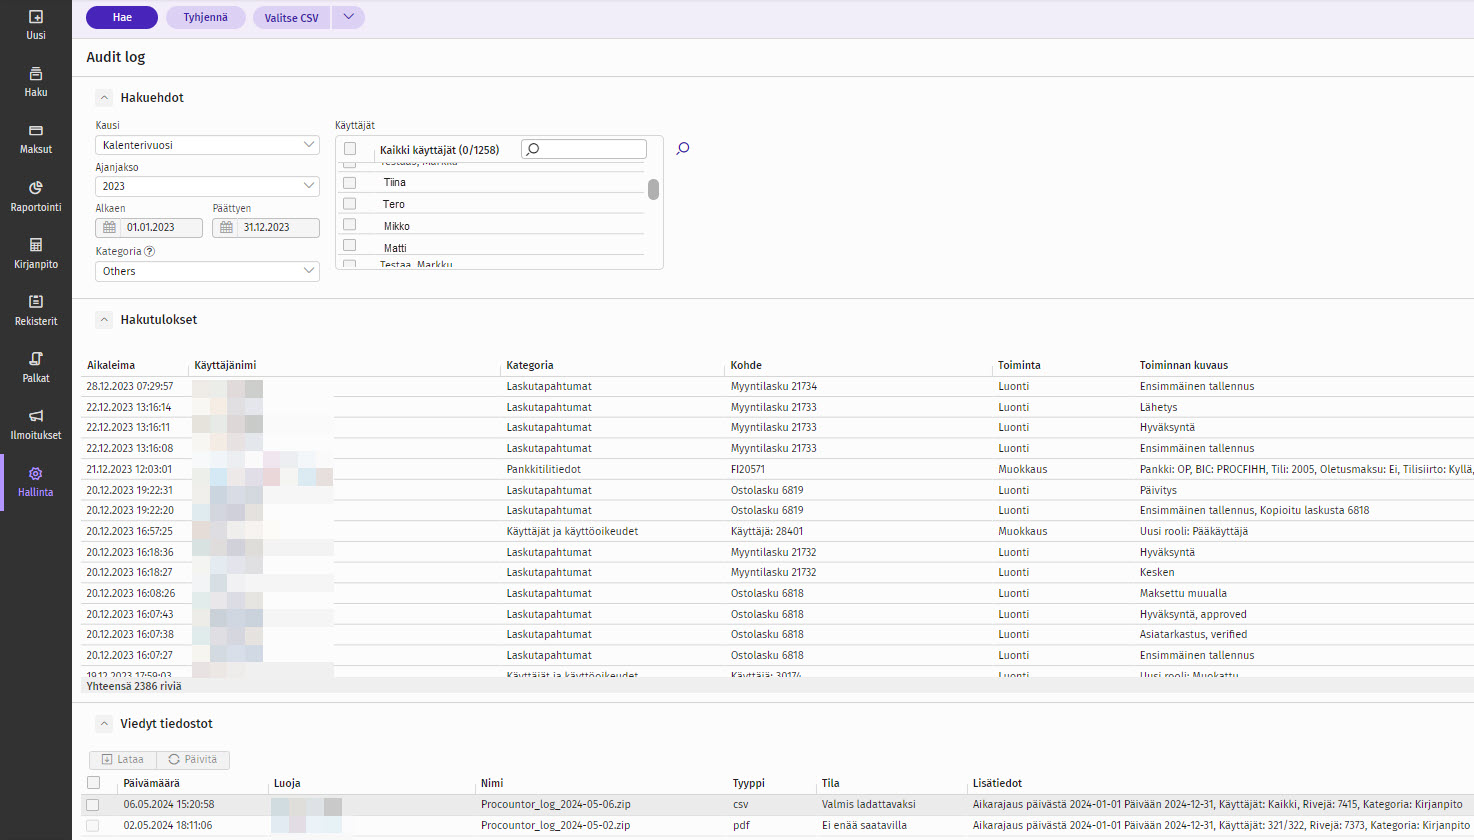This screenshot has width=1474, height=840.
Task: Toggle select-all checkbox in exported files header
Action: tap(94, 783)
